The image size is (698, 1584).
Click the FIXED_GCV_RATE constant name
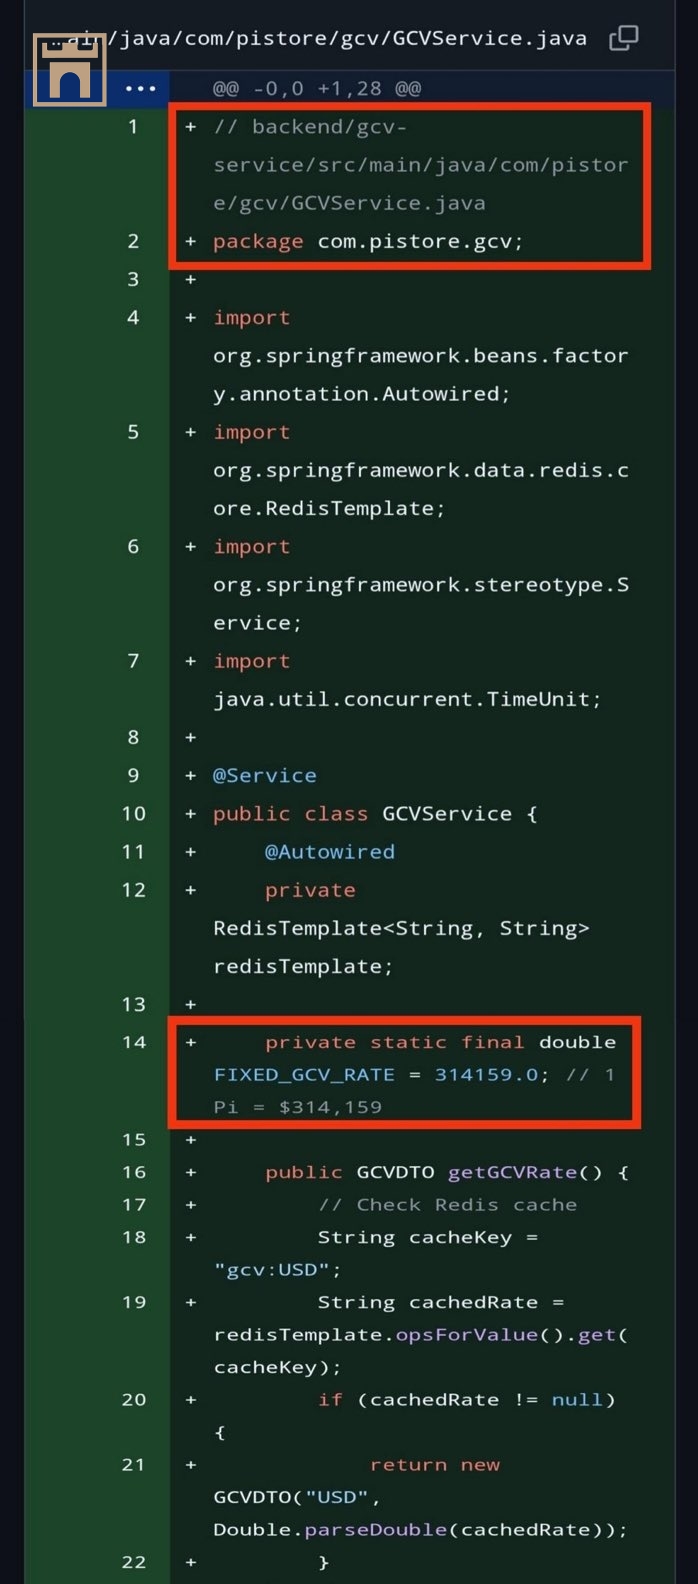(x=304, y=1074)
